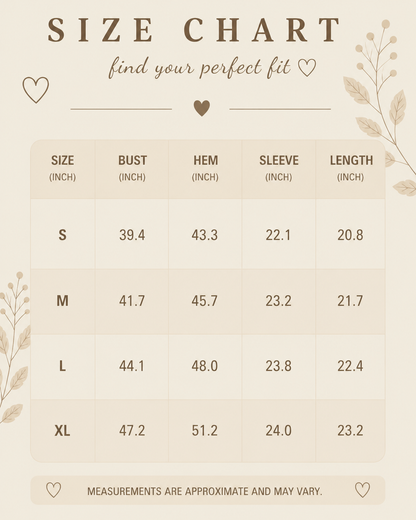Click the heart right of the measurements note
Viewport: 416px width, 520px height.
(x=362, y=490)
